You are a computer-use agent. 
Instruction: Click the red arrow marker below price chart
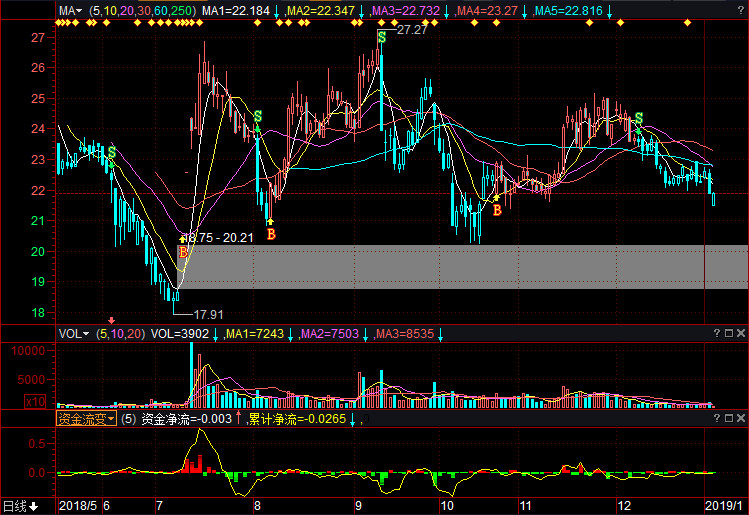111,320
